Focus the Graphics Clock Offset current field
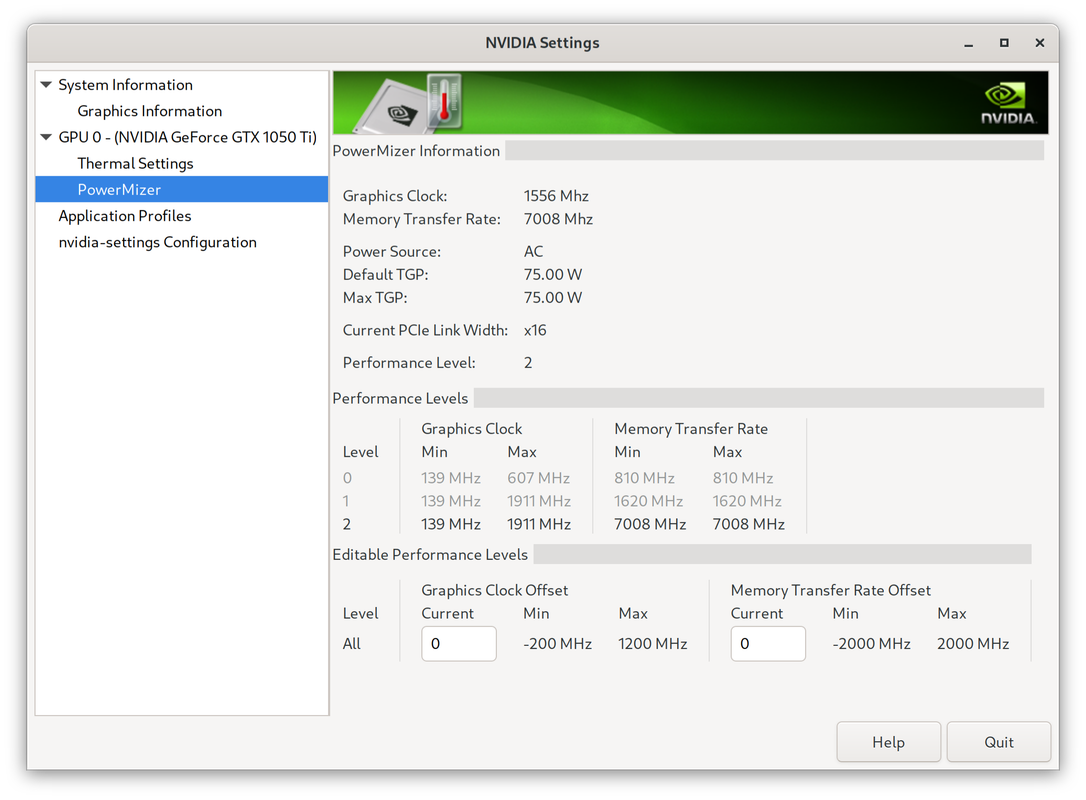Viewport: 1086px width, 800px height. [x=459, y=643]
